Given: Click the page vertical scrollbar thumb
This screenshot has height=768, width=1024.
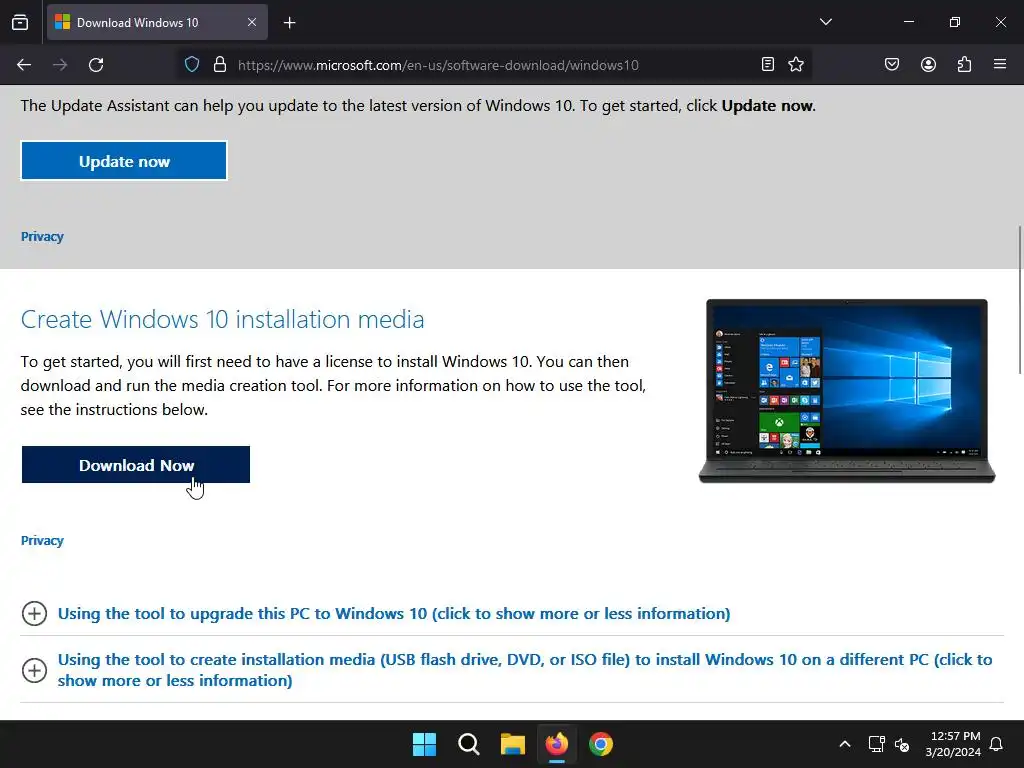Looking at the screenshot, I should pos(1019,300).
